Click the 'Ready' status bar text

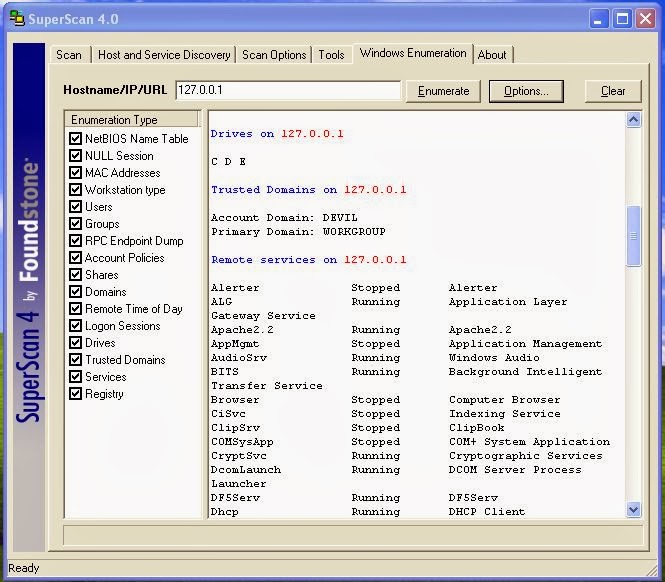tap(23, 568)
